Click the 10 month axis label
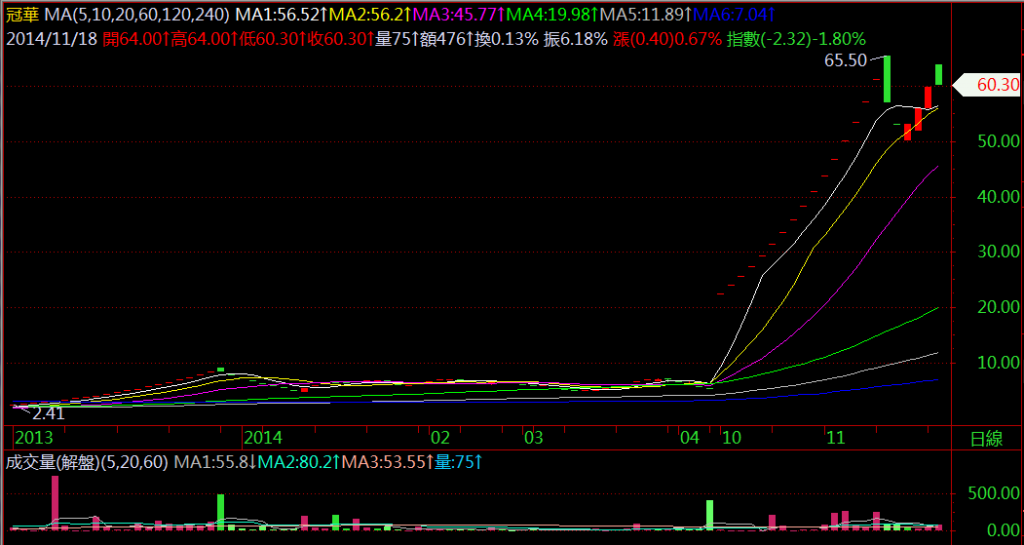This screenshot has height=545, width=1024. click(731, 437)
